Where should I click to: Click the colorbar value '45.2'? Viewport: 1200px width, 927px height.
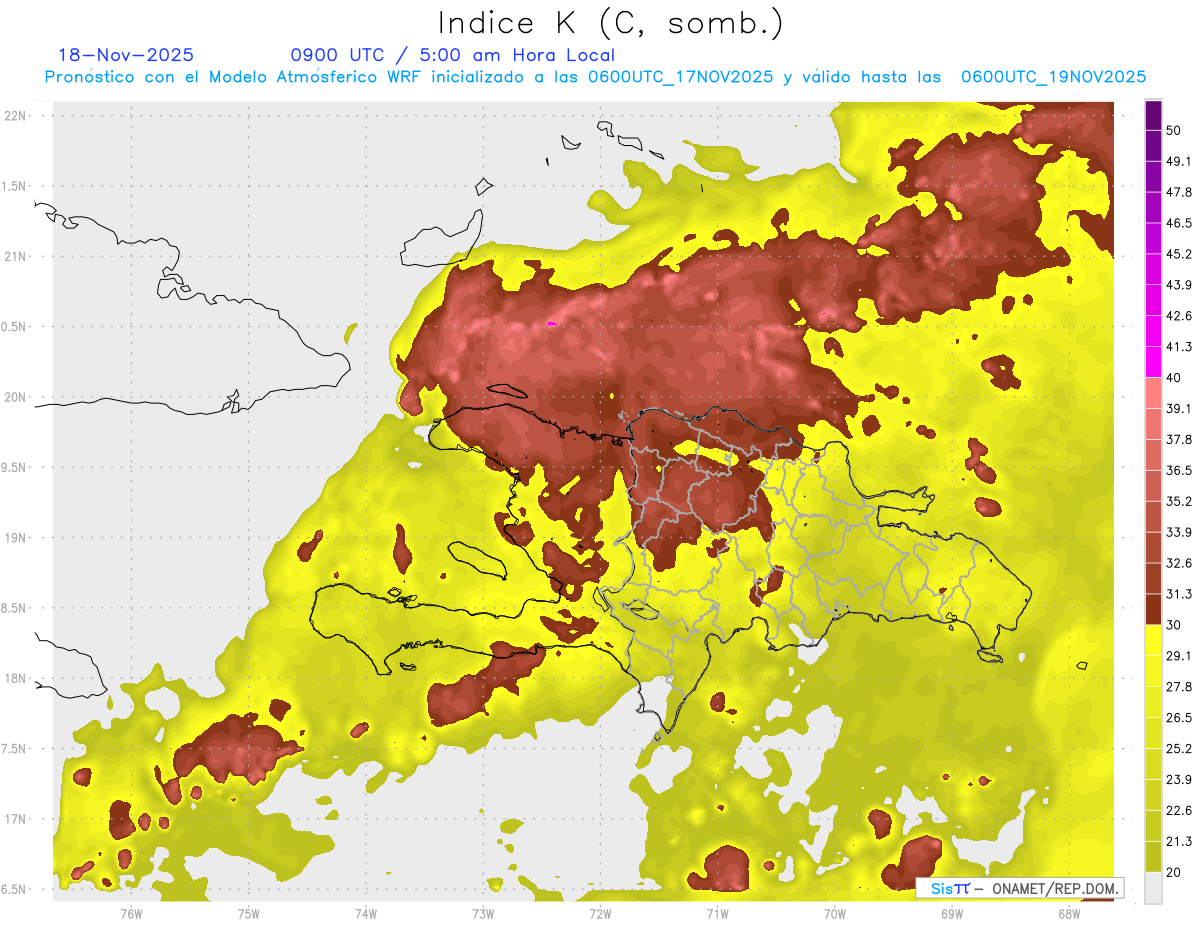click(x=1179, y=254)
